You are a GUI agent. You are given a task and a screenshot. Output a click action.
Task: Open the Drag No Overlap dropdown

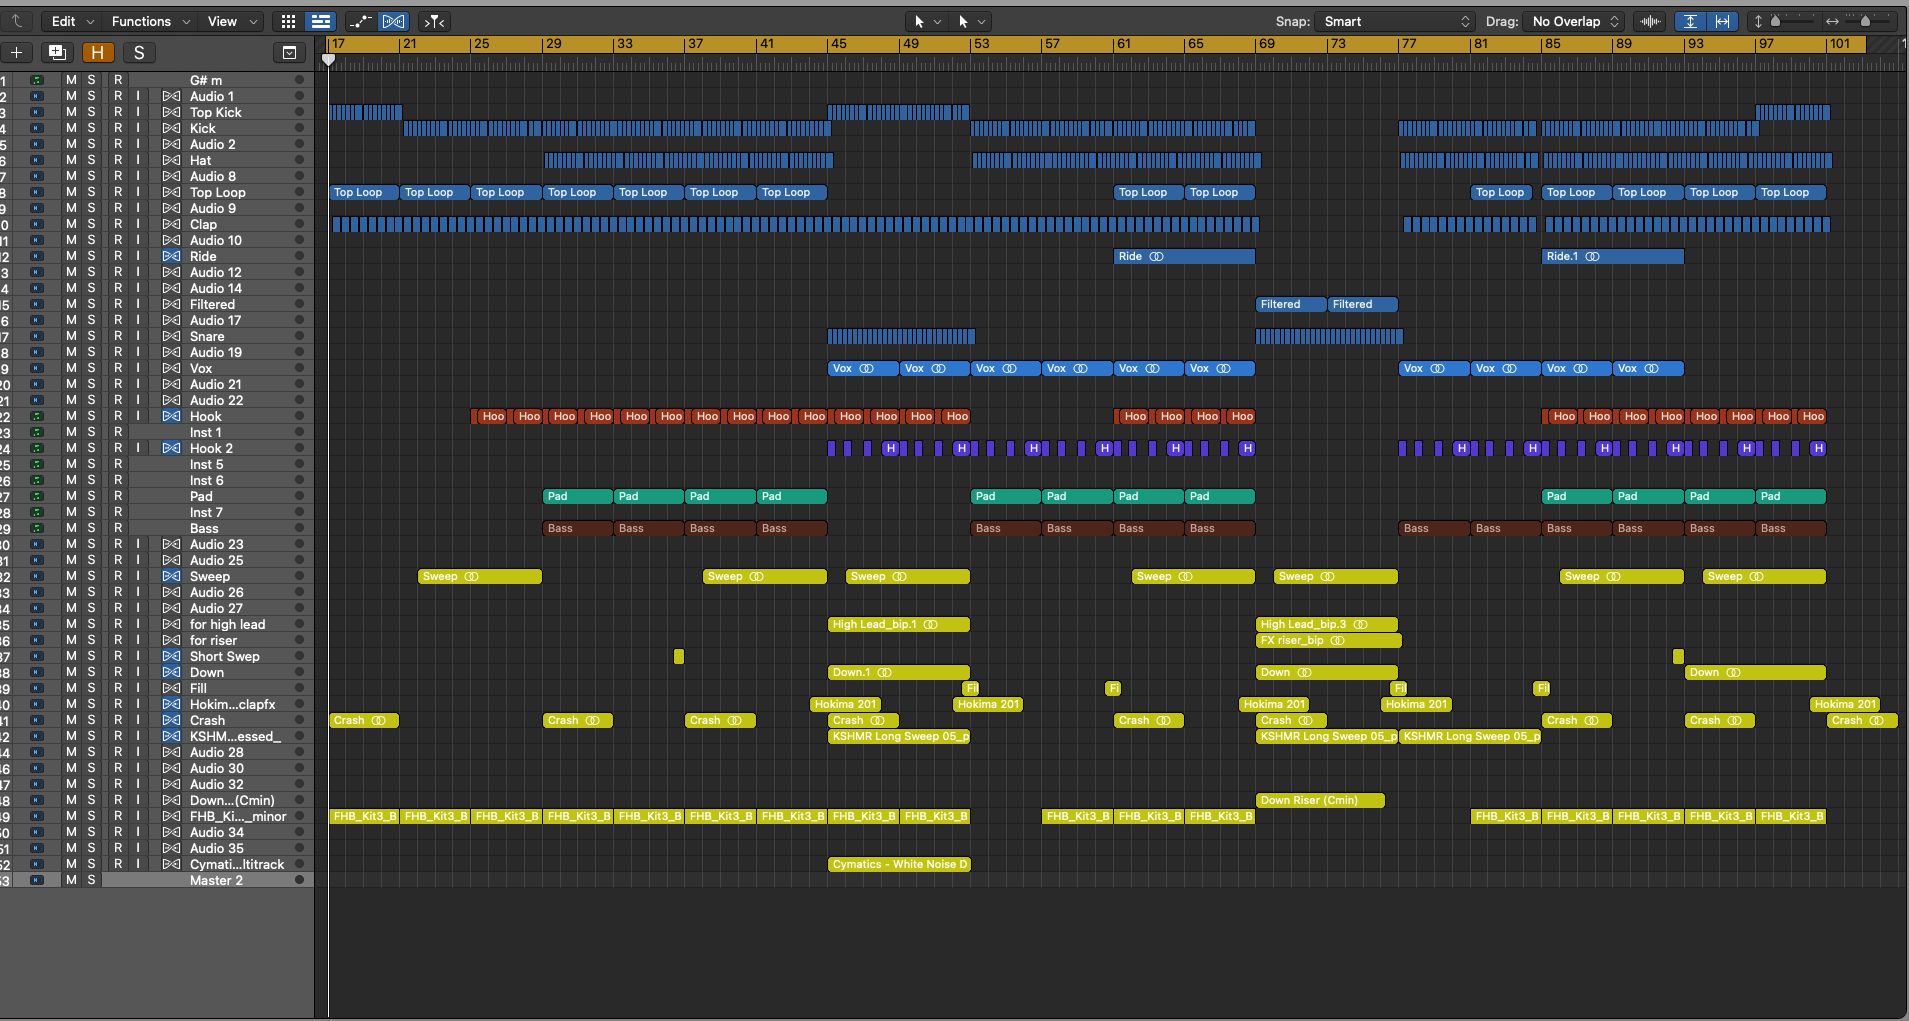point(1574,21)
